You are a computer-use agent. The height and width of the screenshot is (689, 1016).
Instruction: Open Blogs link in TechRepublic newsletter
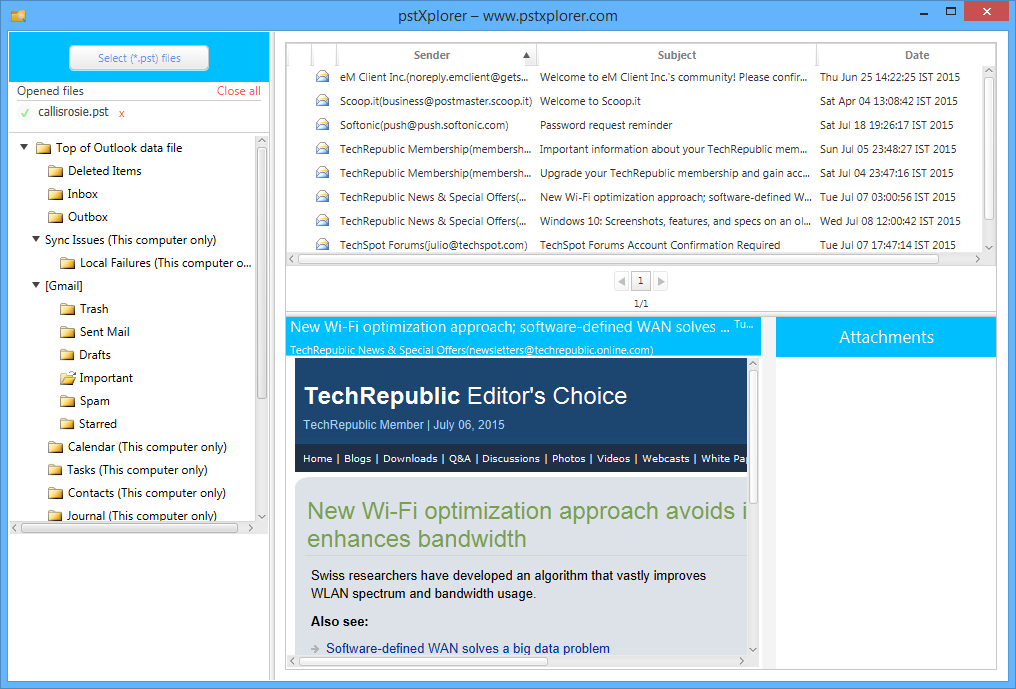point(358,458)
